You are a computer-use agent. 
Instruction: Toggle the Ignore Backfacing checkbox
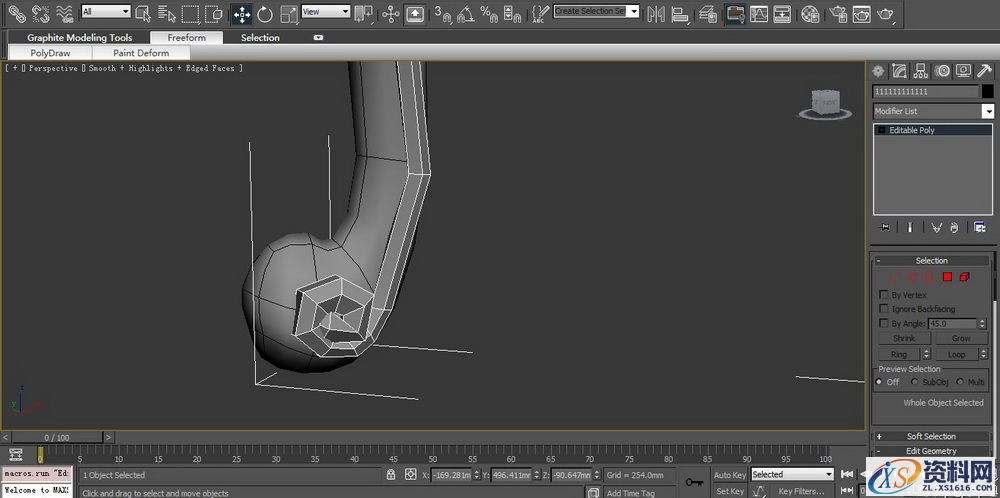click(883, 309)
